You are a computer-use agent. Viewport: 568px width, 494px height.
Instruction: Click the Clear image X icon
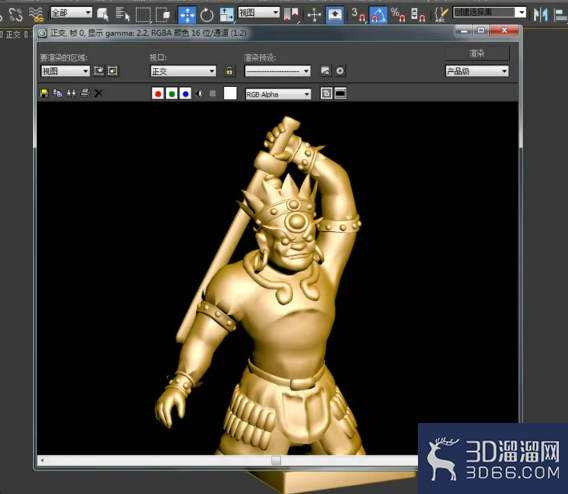tap(99, 93)
